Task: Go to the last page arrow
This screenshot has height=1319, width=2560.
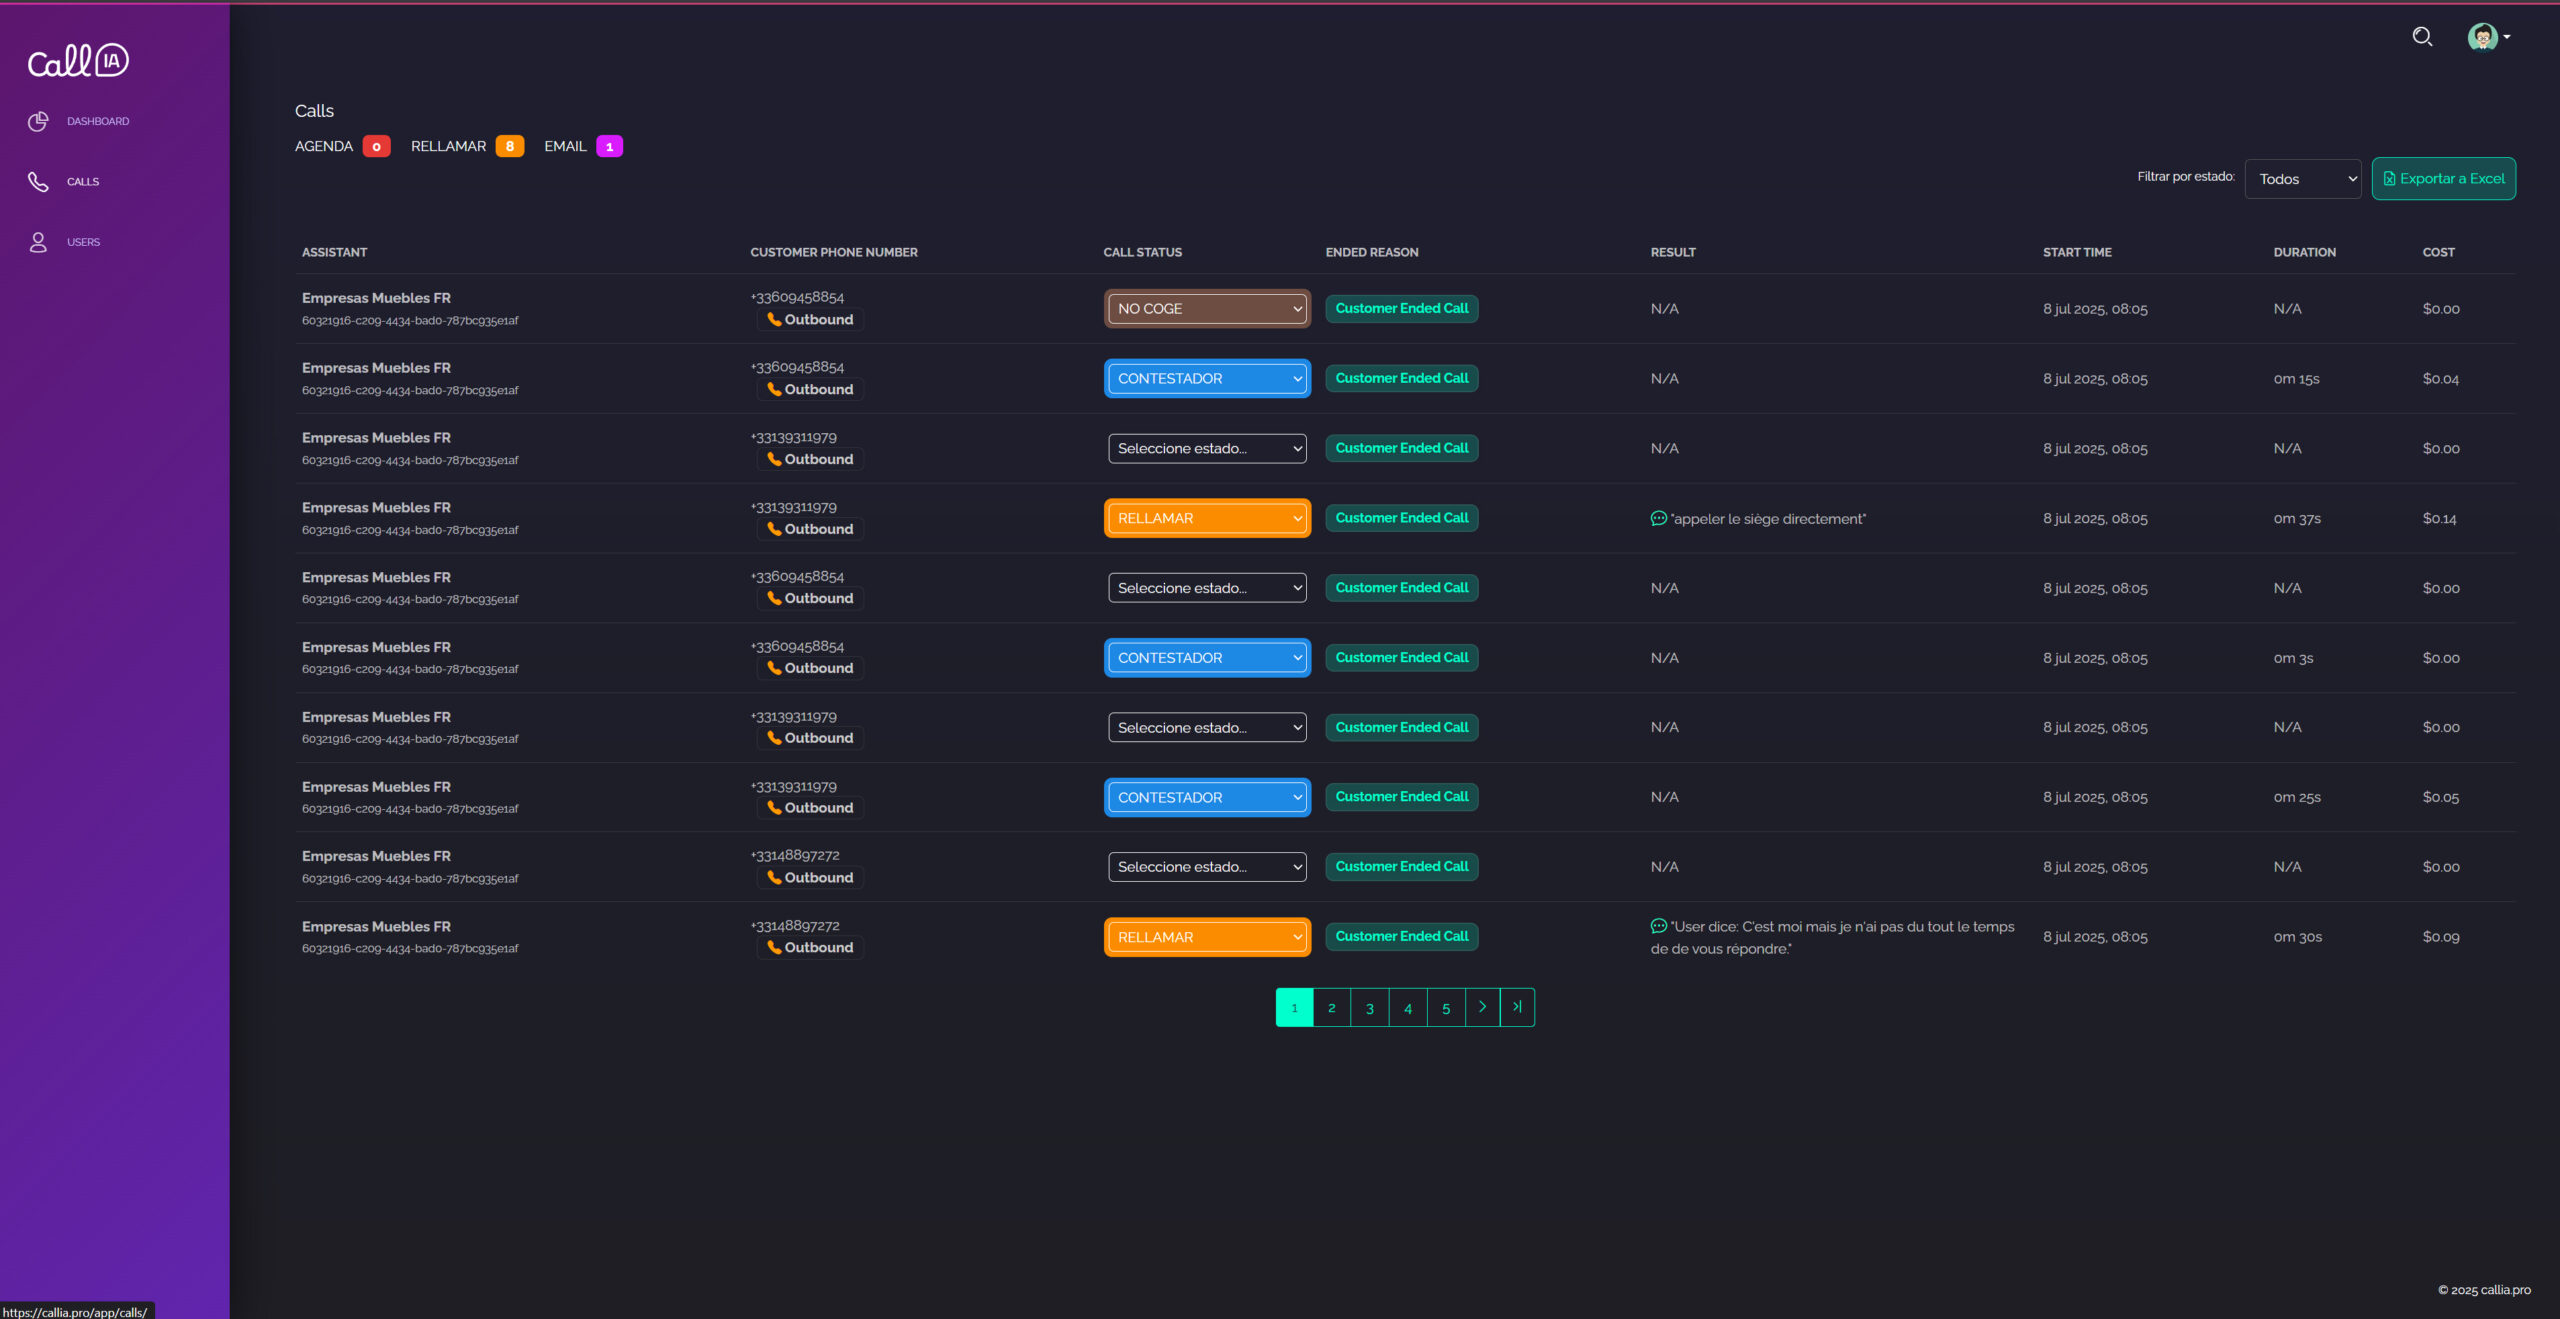Action: (1517, 1007)
